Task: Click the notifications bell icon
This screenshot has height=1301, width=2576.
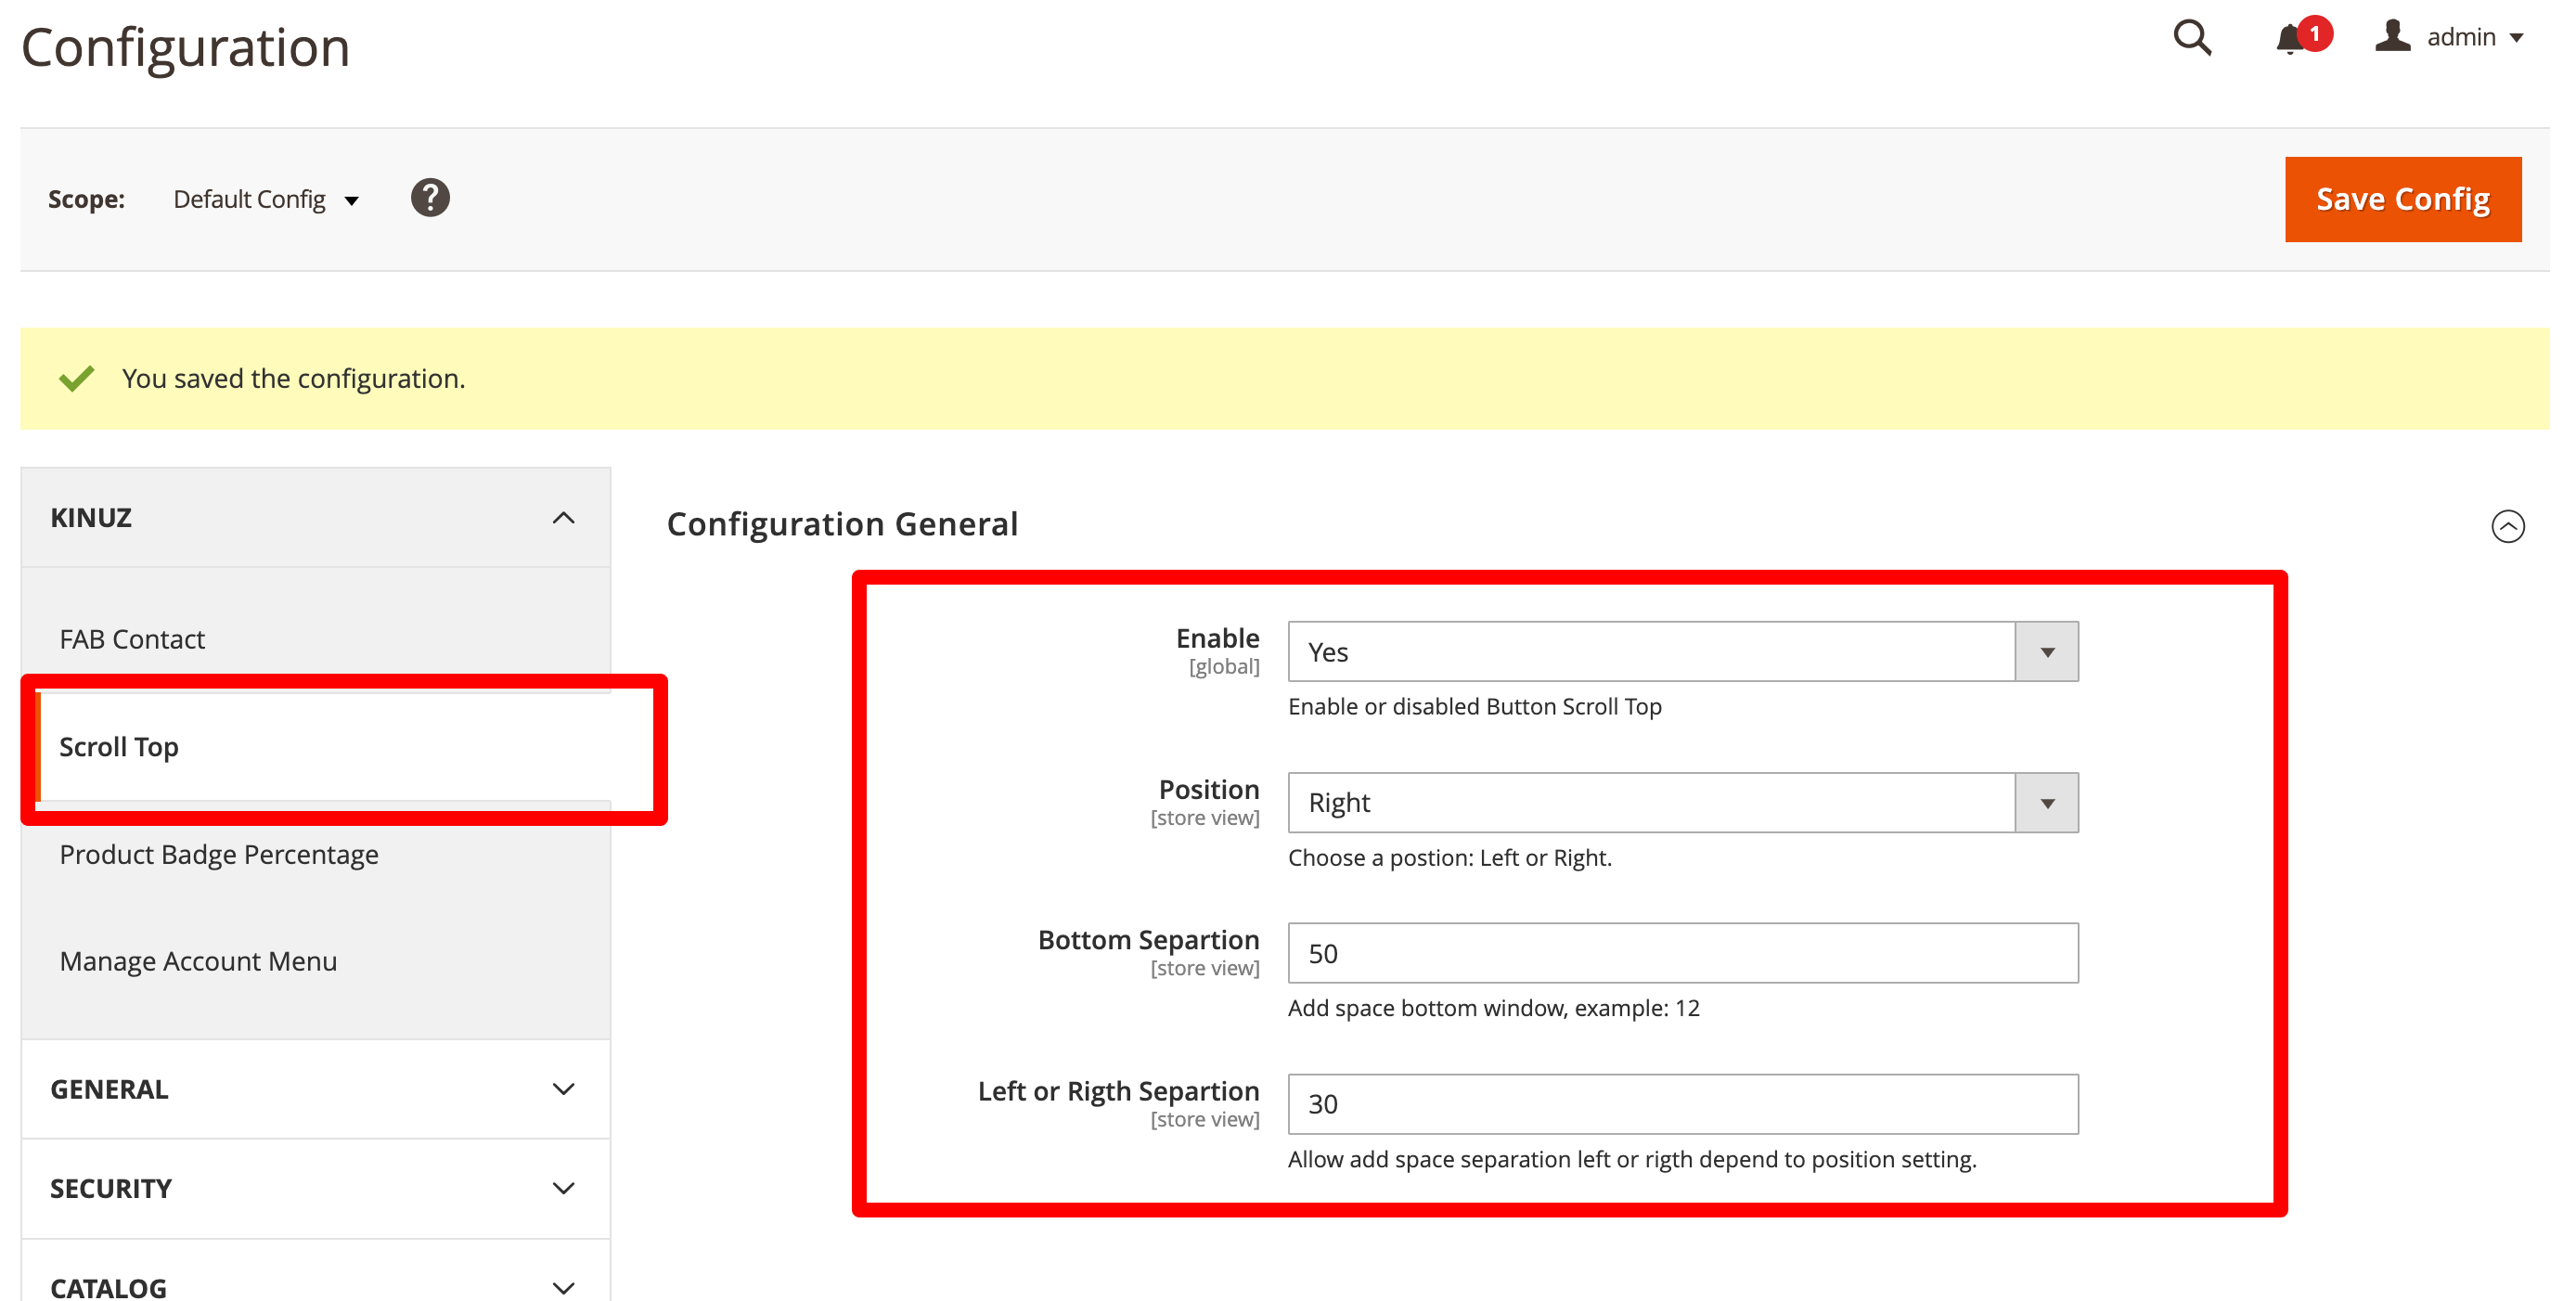Action: 2289,39
